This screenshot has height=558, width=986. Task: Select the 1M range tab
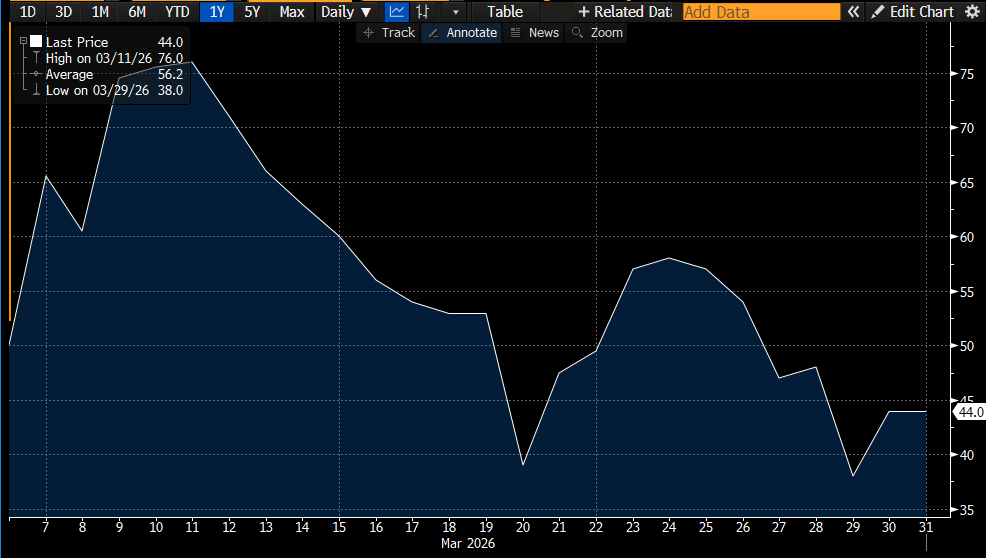pyautogui.click(x=100, y=11)
